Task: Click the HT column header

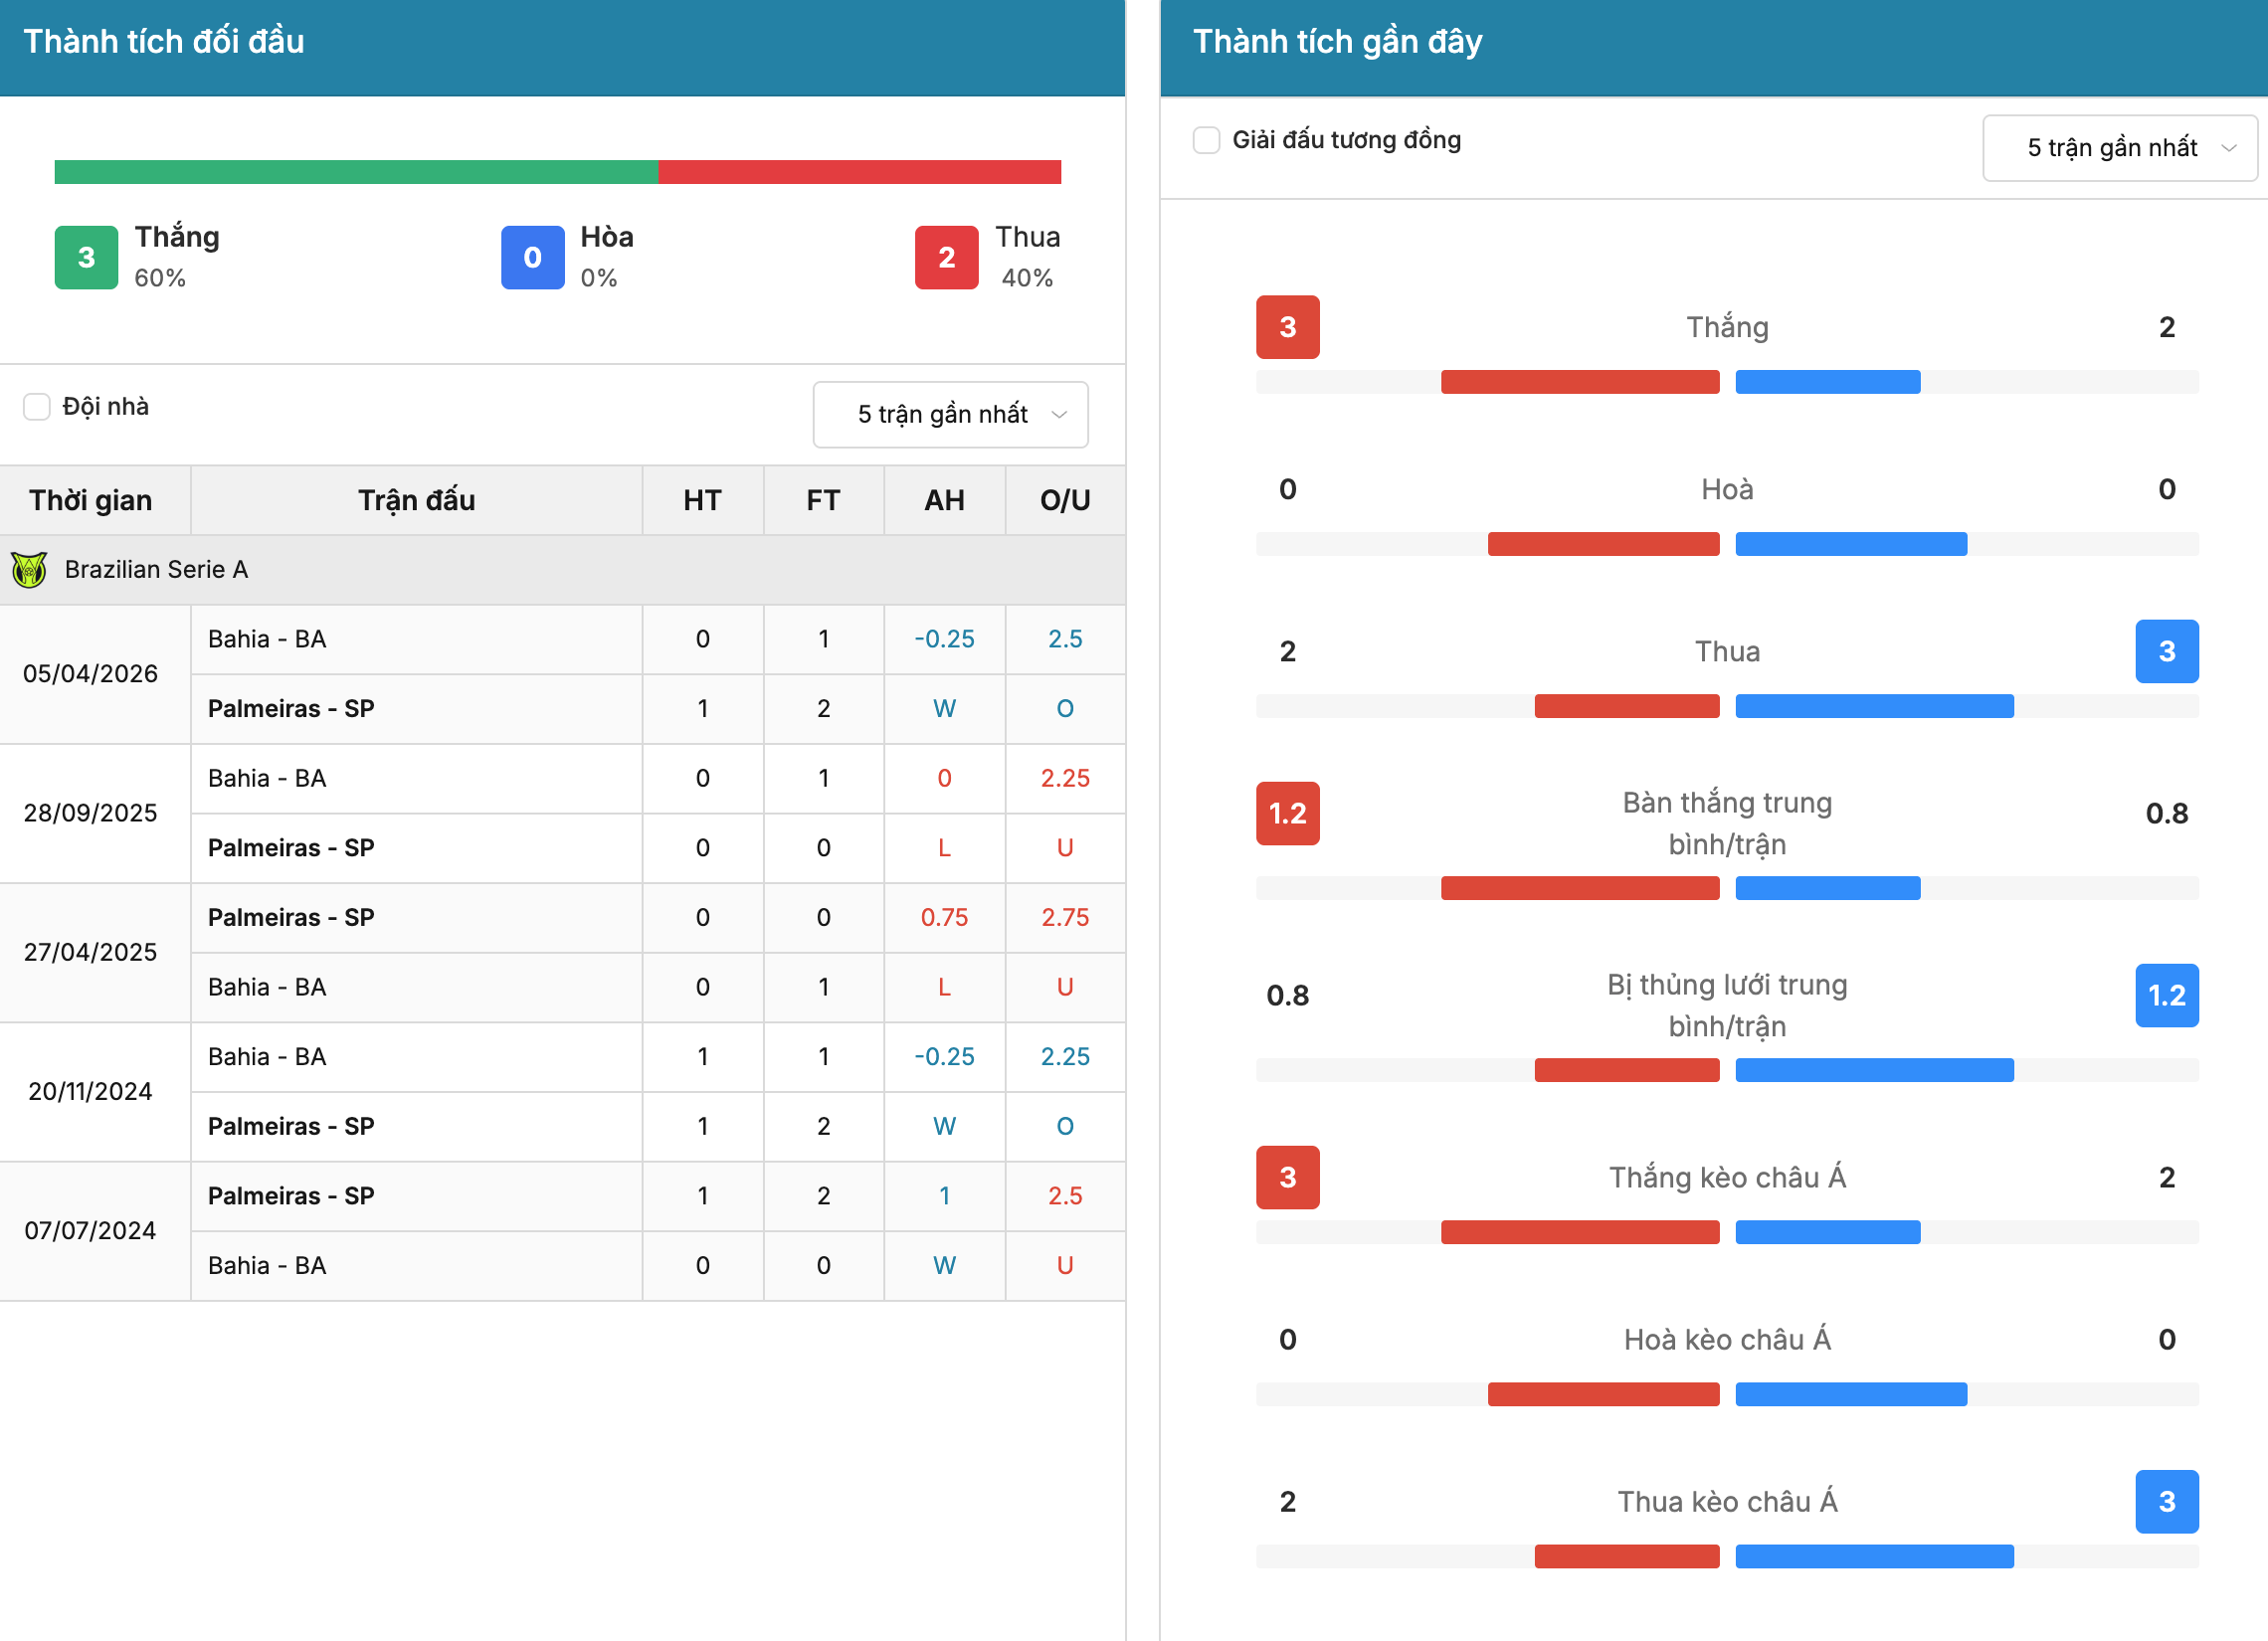Action: click(702, 500)
